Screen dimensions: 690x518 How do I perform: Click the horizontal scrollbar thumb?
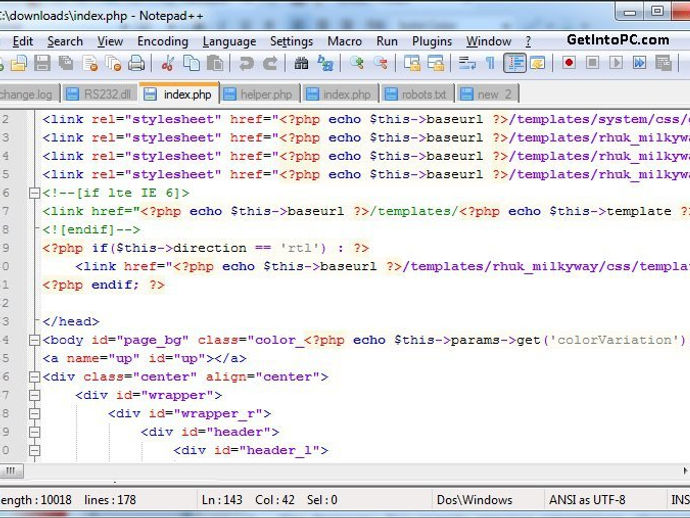pos(11,471)
